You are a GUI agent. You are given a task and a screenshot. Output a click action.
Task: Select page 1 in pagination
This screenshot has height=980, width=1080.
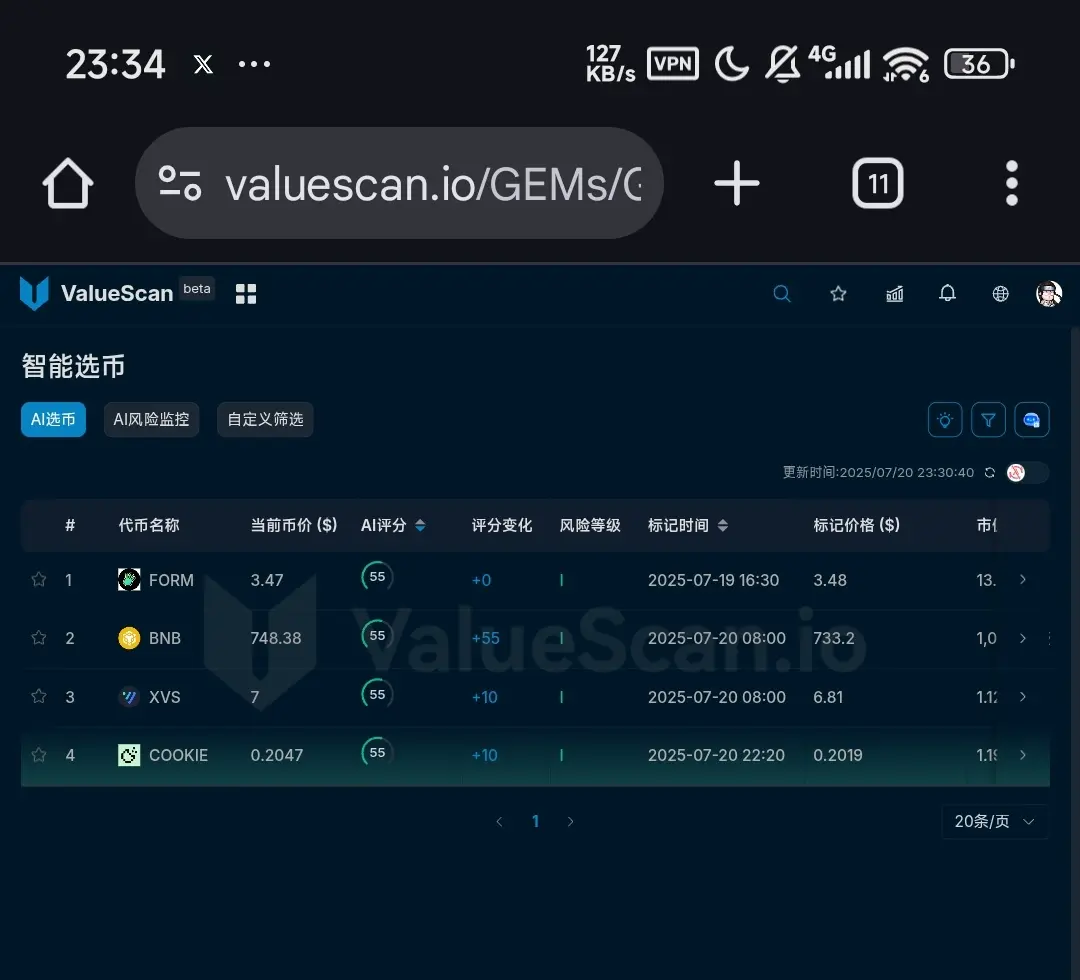pyautogui.click(x=535, y=821)
